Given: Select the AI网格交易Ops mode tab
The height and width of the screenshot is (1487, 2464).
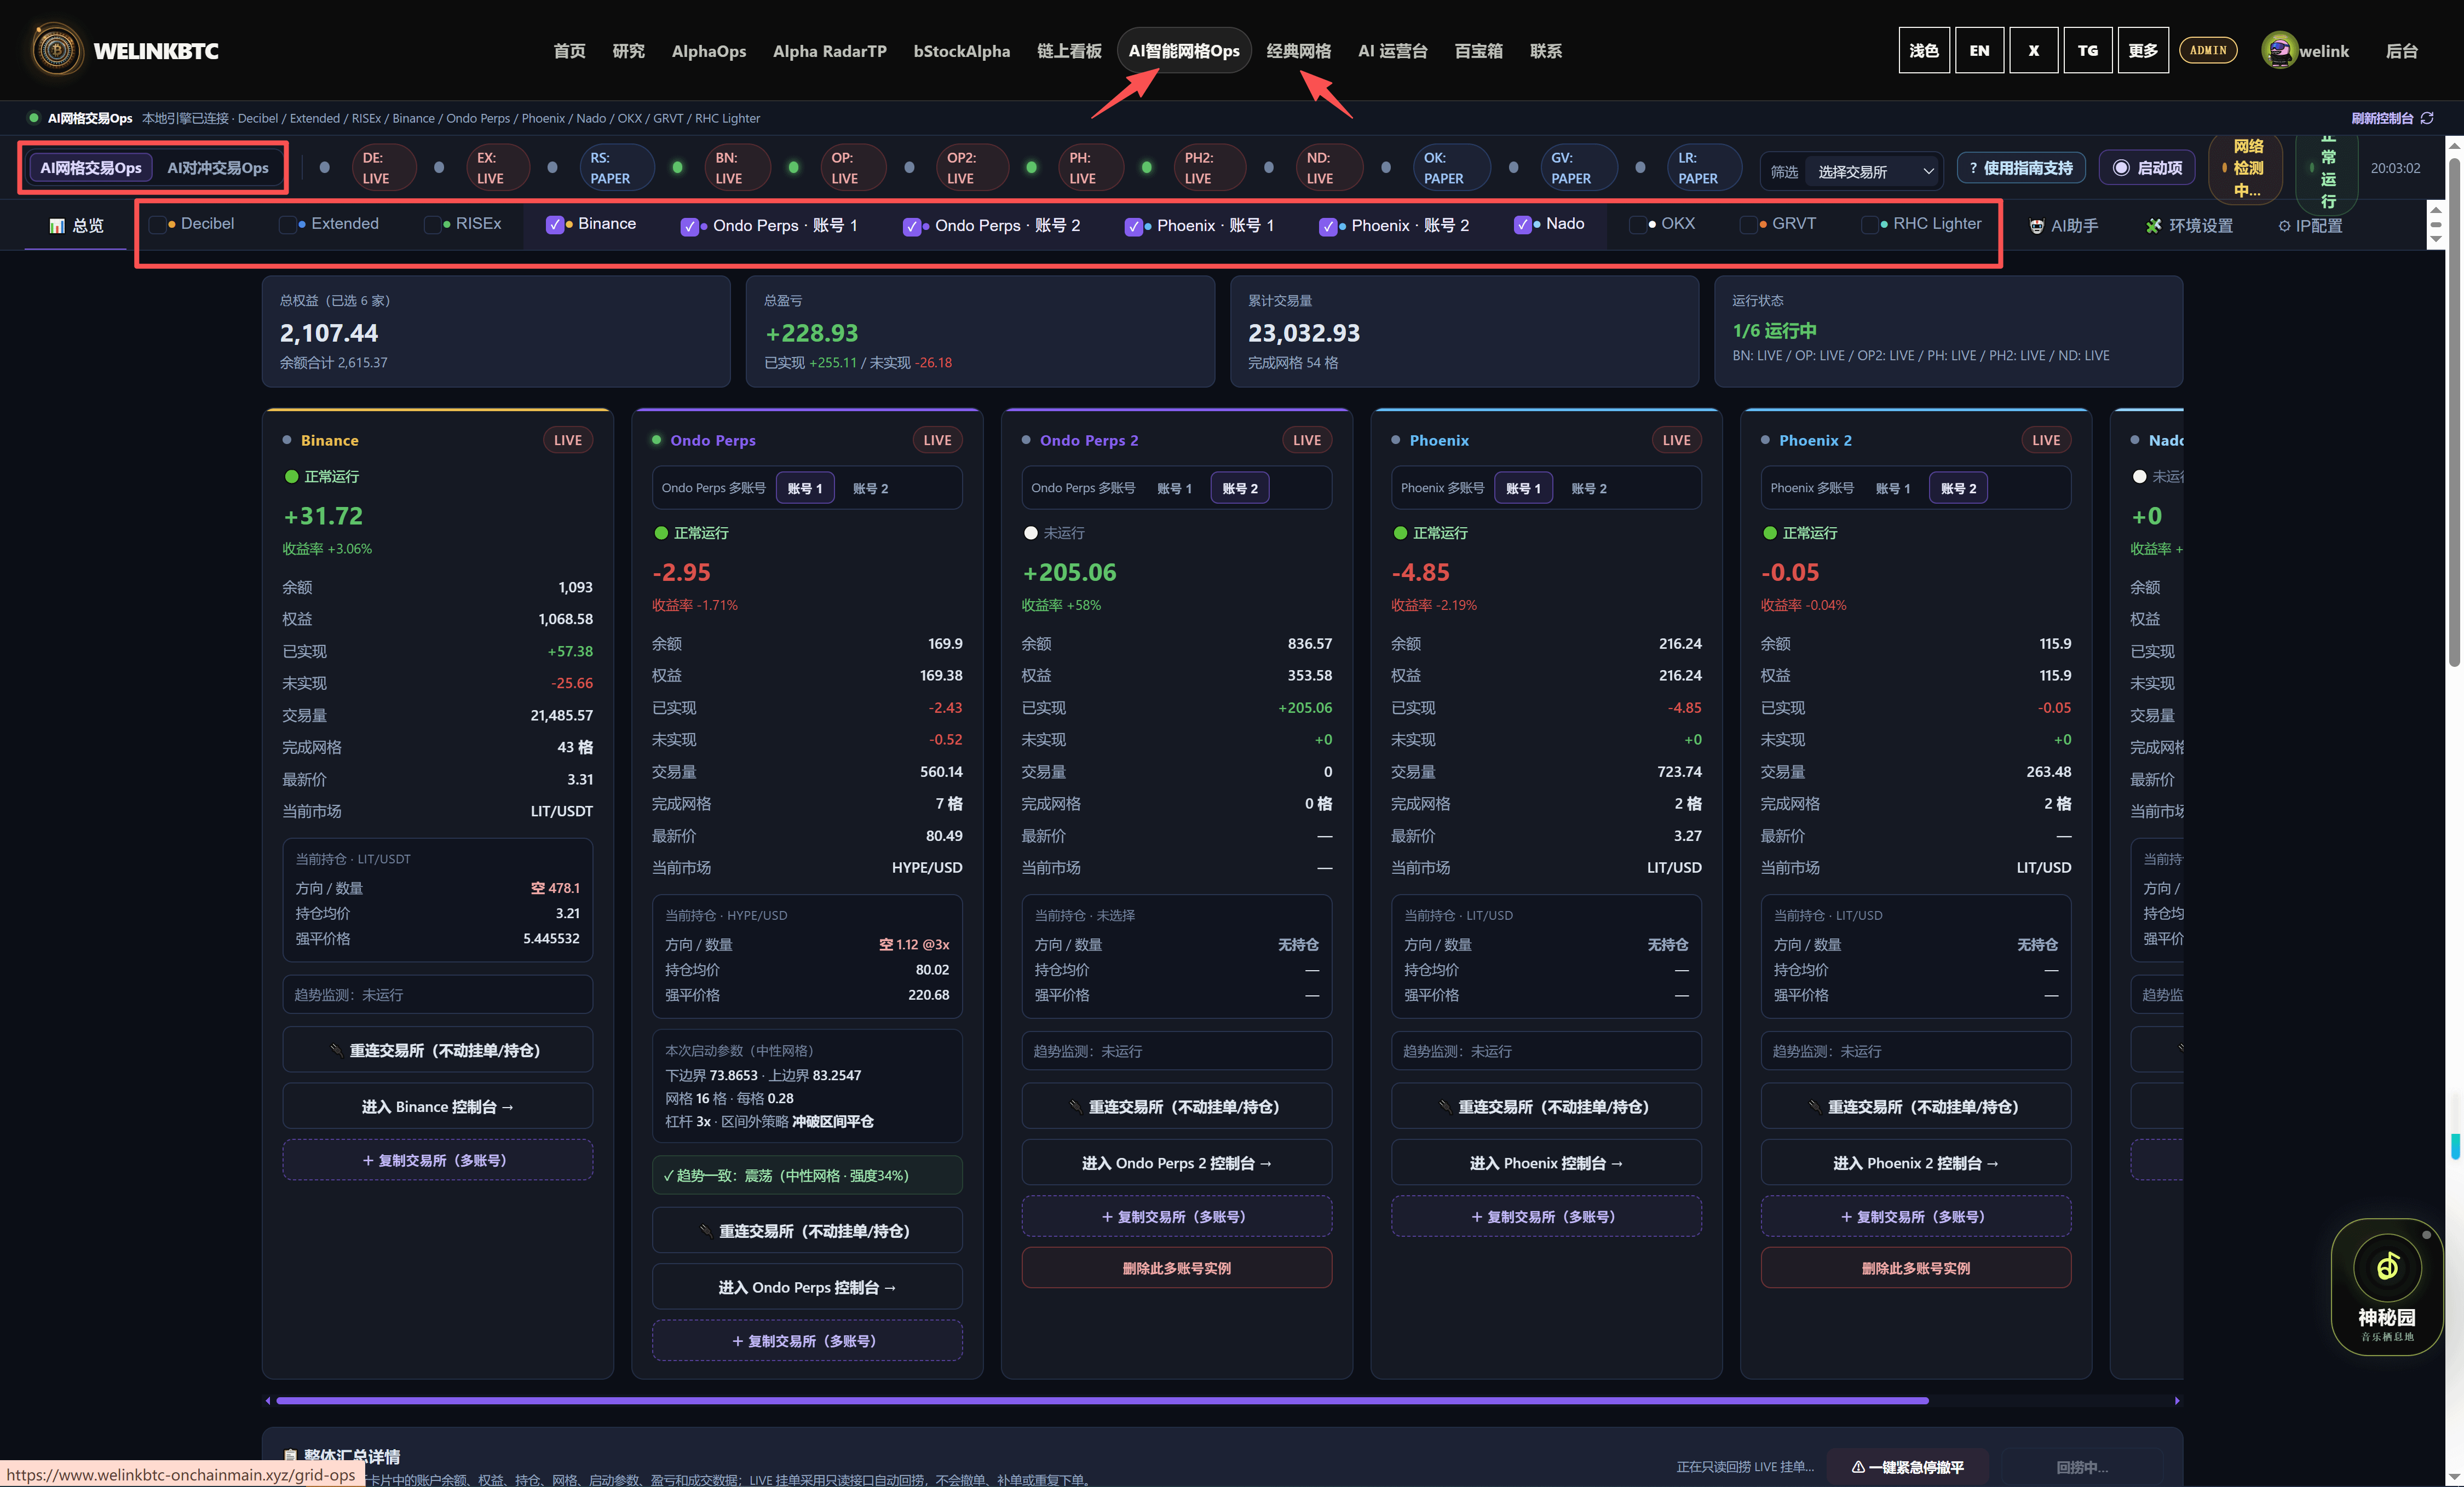Looking at the screenshot, I should (x=91, y=168).
